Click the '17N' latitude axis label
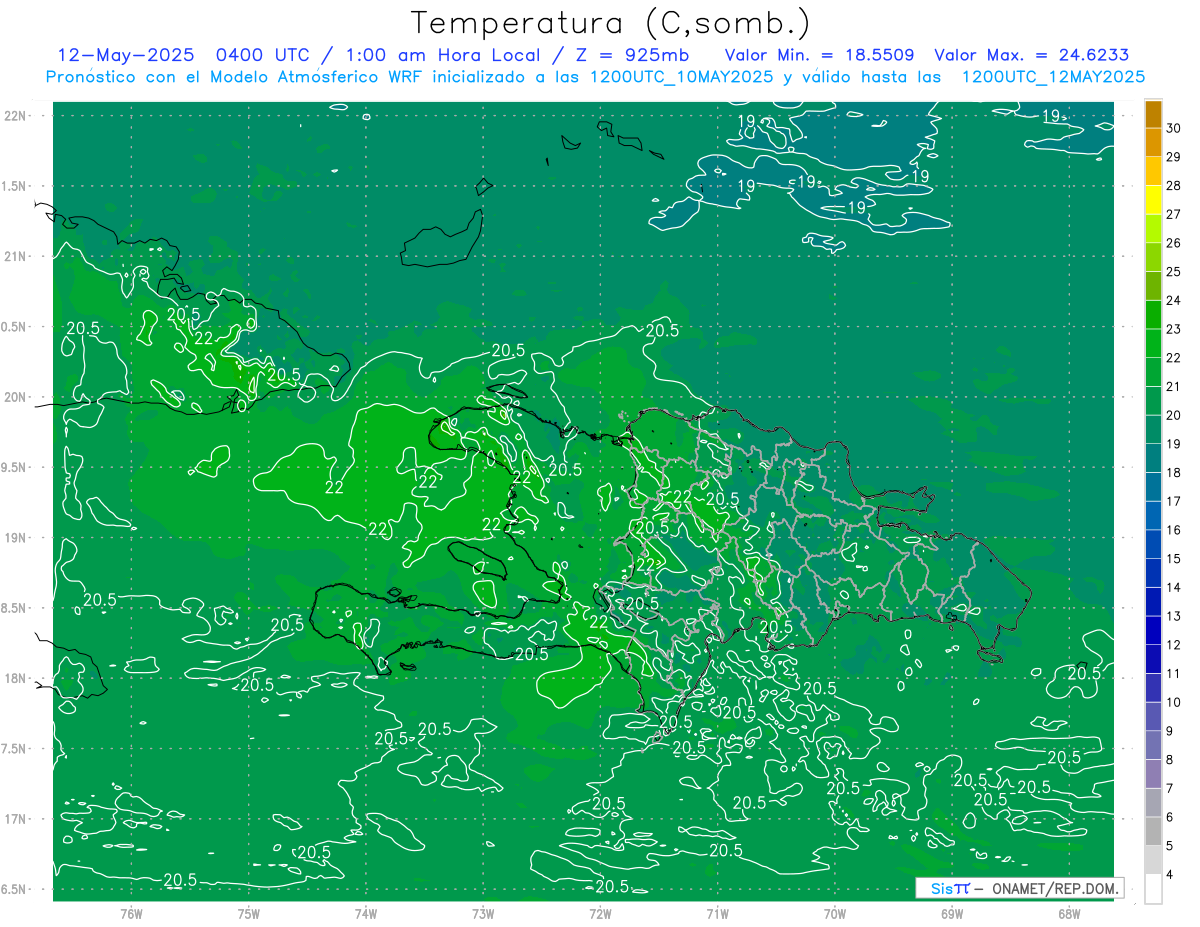The width and height of the screenshot is (1200, 927). coord(14,819)
